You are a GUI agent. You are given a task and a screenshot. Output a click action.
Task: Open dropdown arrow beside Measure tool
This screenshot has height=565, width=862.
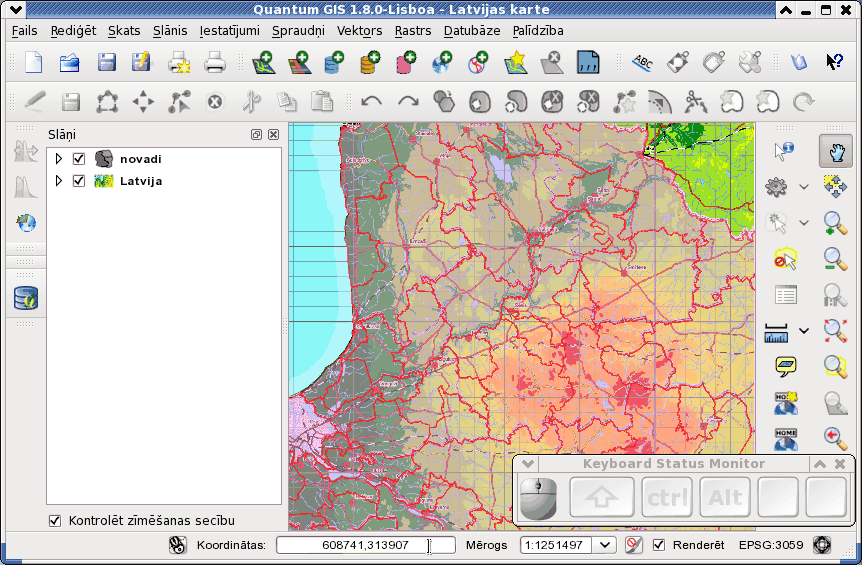point(804,331)
